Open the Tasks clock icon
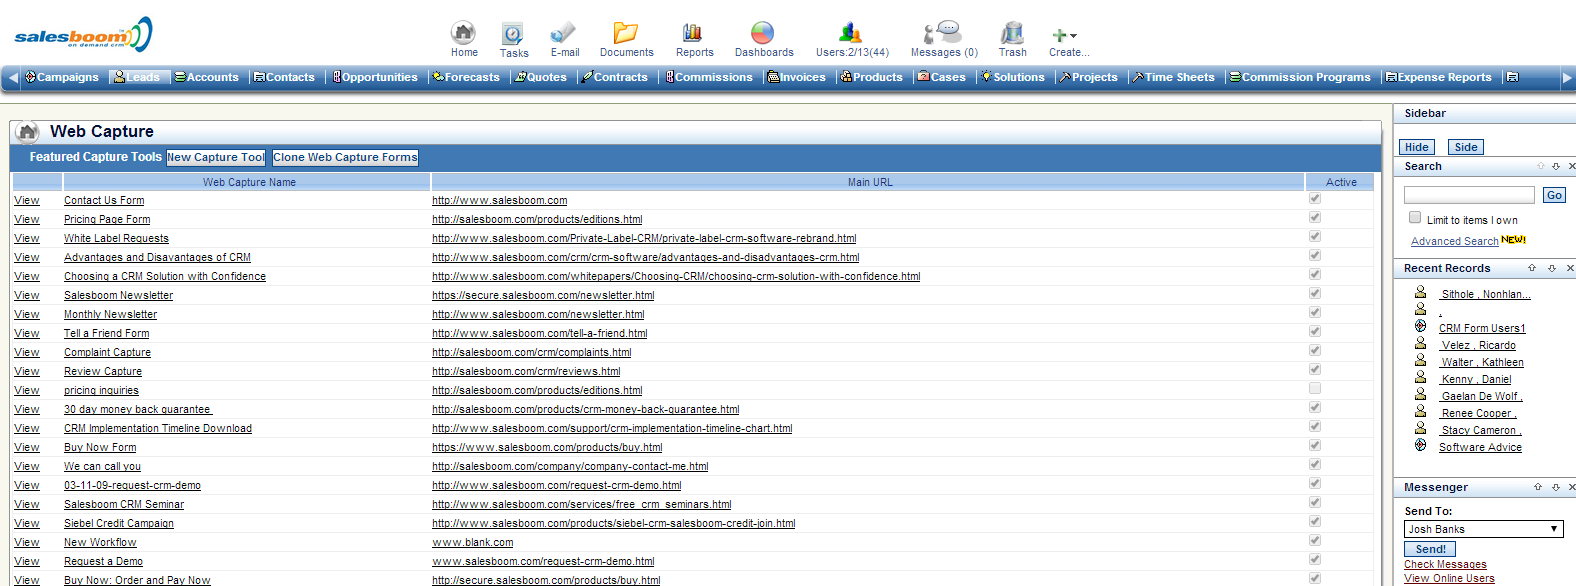This screenshot has height=586, width=1576. (x=513, y=33)
